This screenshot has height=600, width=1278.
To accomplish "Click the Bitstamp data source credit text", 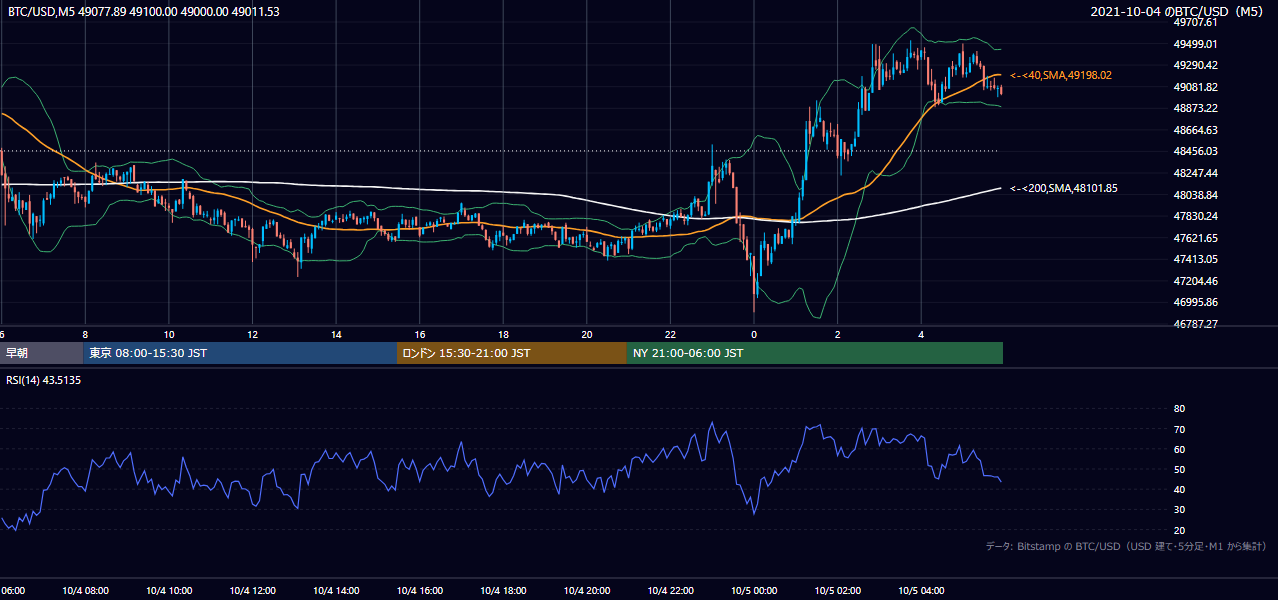I will pyautogui.click(x=1126, y=547).
